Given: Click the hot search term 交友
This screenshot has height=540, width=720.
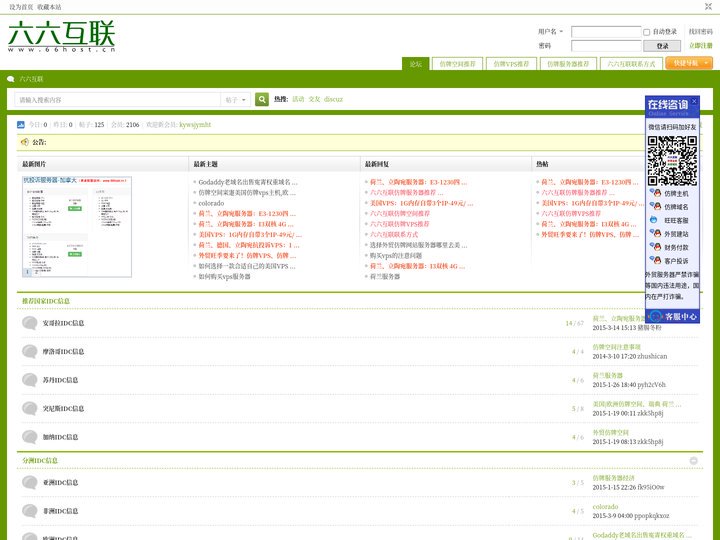Looking at the screenshot, I should [x=314, y=99].
